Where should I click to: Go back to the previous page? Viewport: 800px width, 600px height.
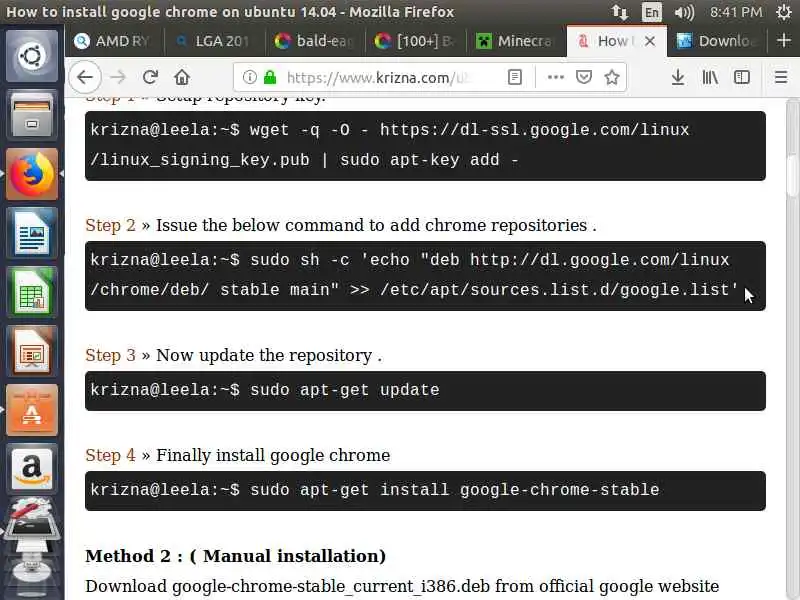(x=85, y=78)
